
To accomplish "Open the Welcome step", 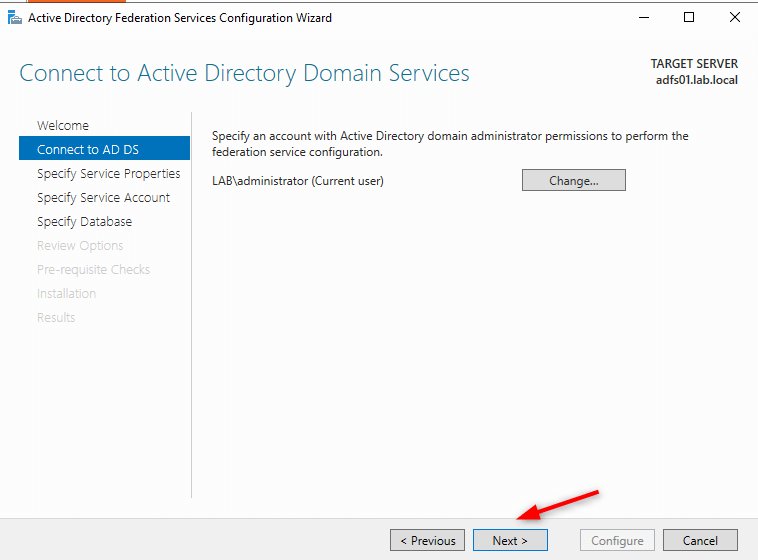I will pos(63,126).
